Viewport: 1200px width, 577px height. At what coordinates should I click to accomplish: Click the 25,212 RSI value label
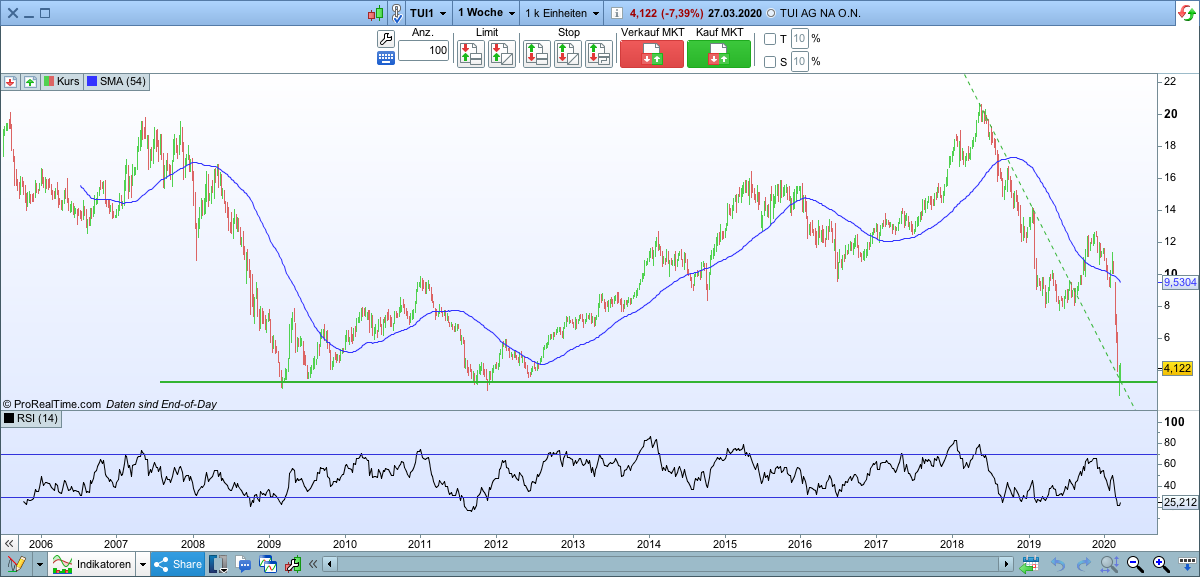[1178, 502]
